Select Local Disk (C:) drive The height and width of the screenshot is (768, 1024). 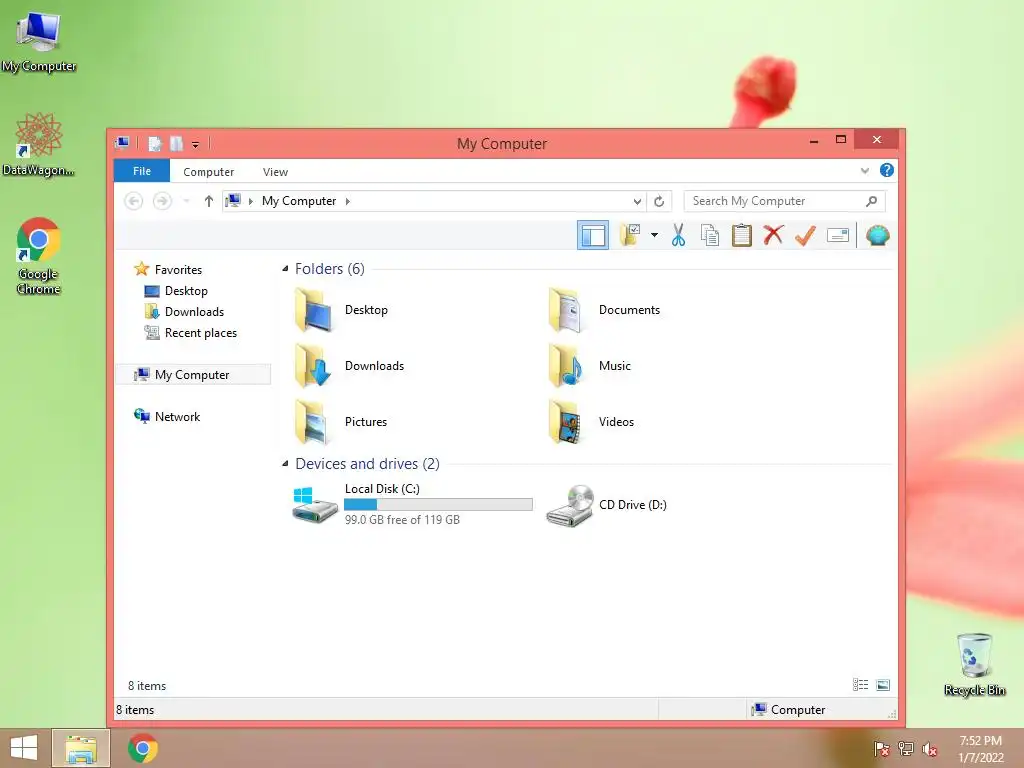tap(413, 504)
